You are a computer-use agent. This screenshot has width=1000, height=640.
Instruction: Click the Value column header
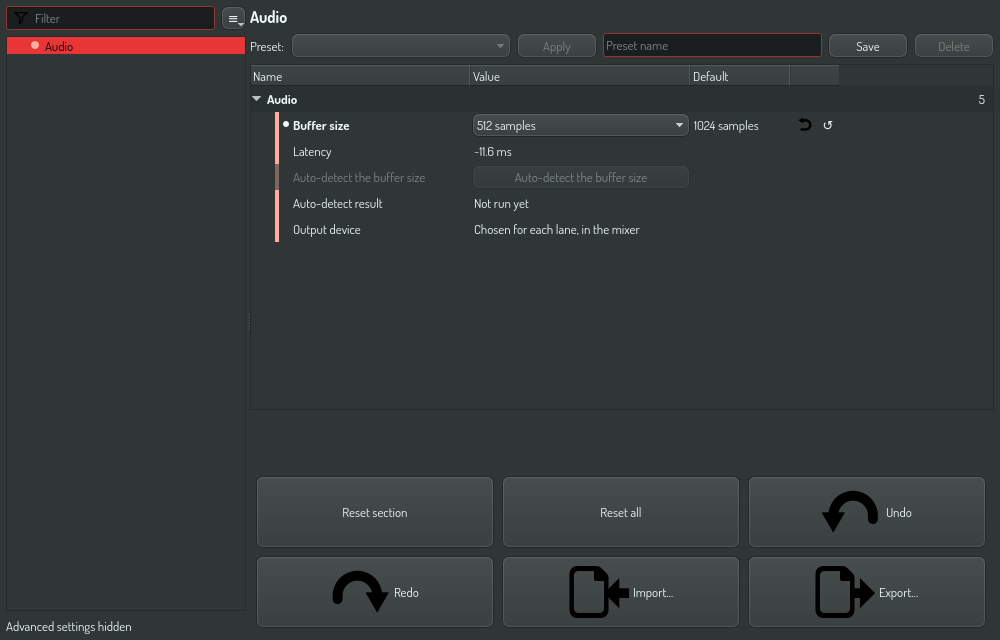click(x=580, y=76)
